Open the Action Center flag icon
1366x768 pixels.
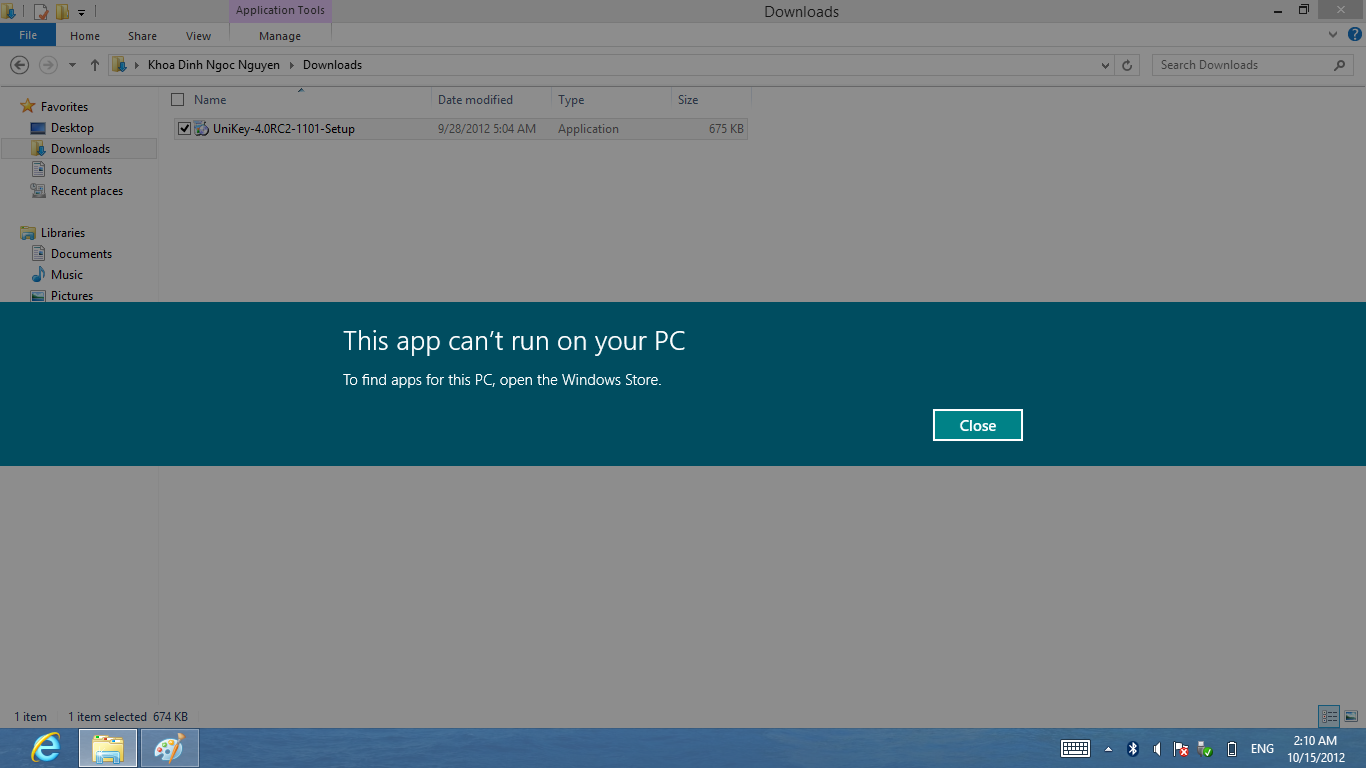tap(1181, 748)
